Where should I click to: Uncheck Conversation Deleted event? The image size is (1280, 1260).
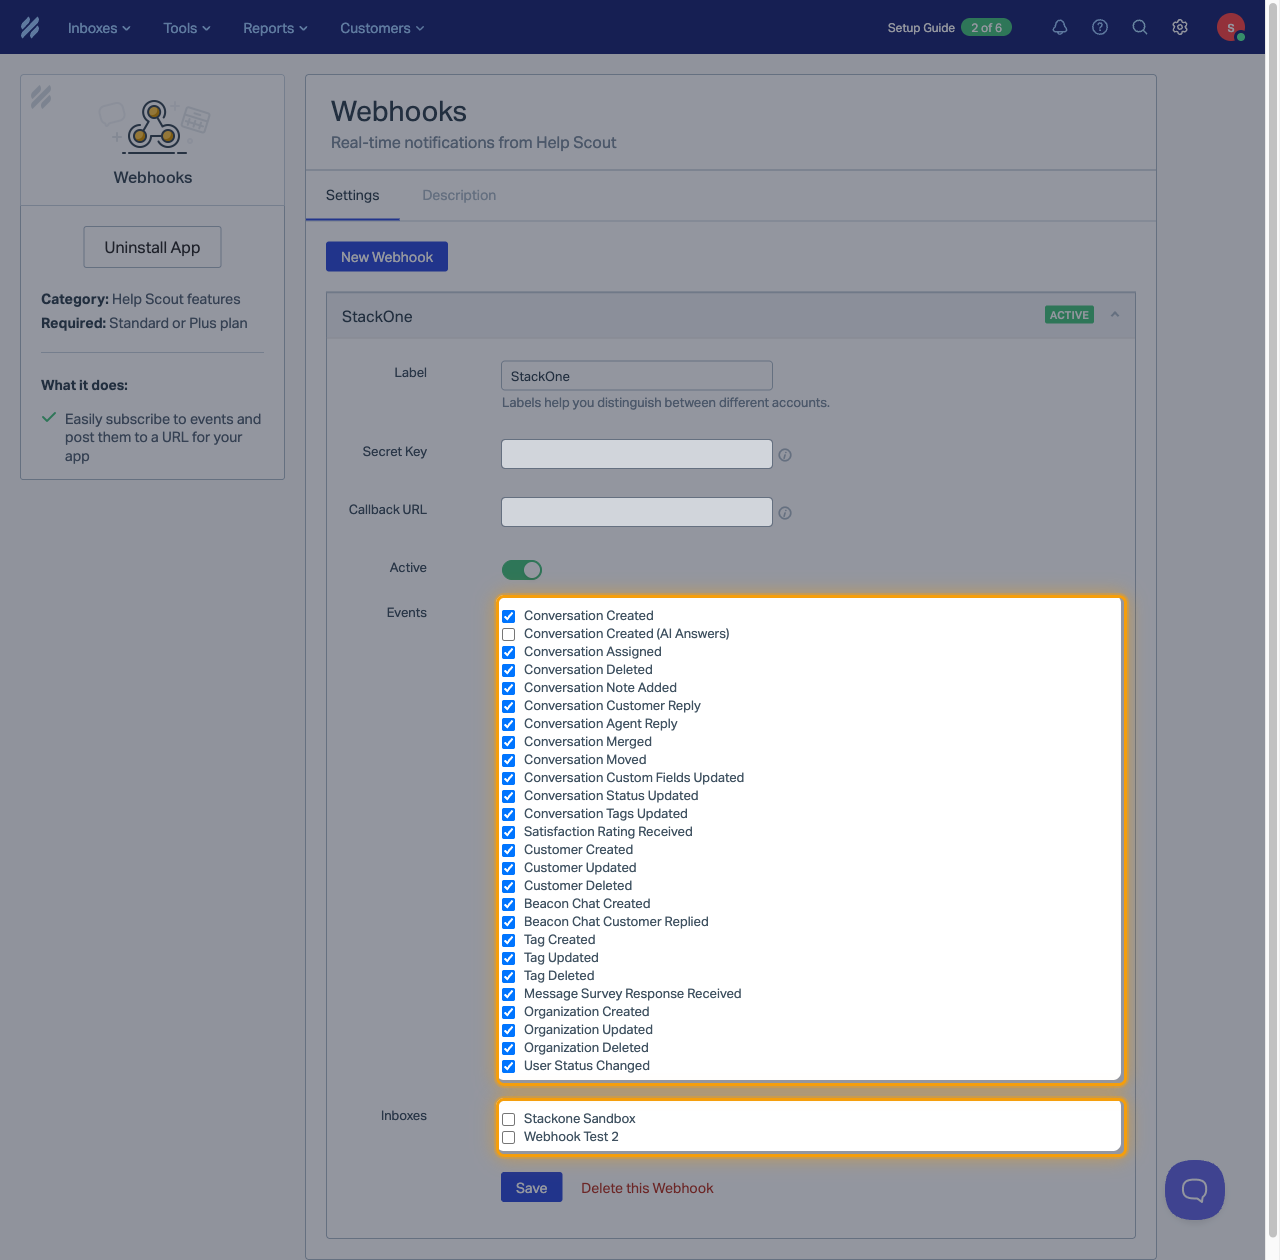point(509,670)
